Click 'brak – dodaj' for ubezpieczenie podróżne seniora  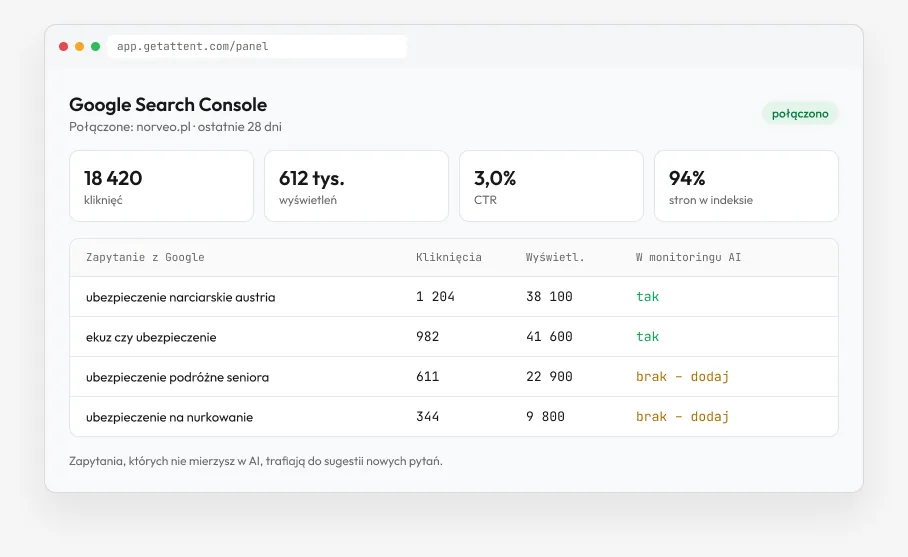[x=682, y=376]
